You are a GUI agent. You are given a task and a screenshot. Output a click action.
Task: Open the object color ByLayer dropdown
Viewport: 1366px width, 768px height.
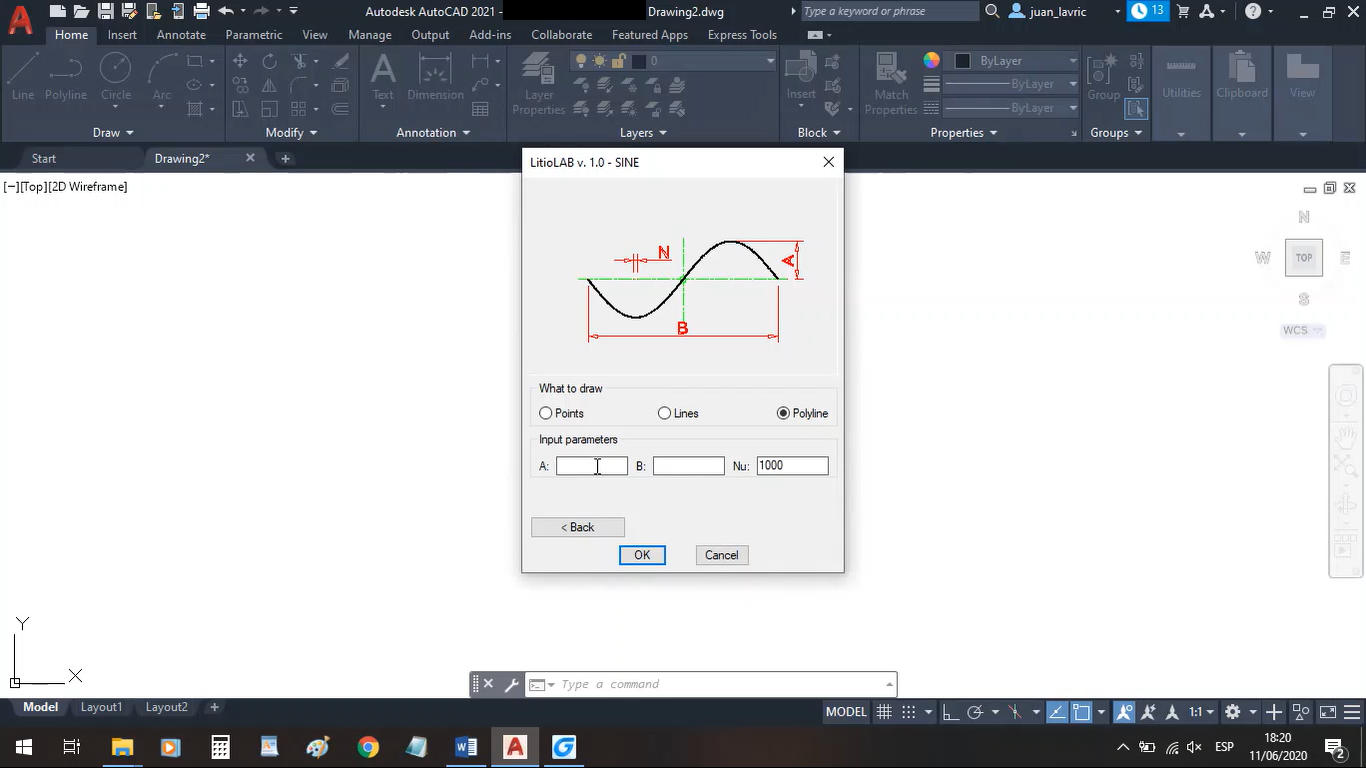[1014, 61]
